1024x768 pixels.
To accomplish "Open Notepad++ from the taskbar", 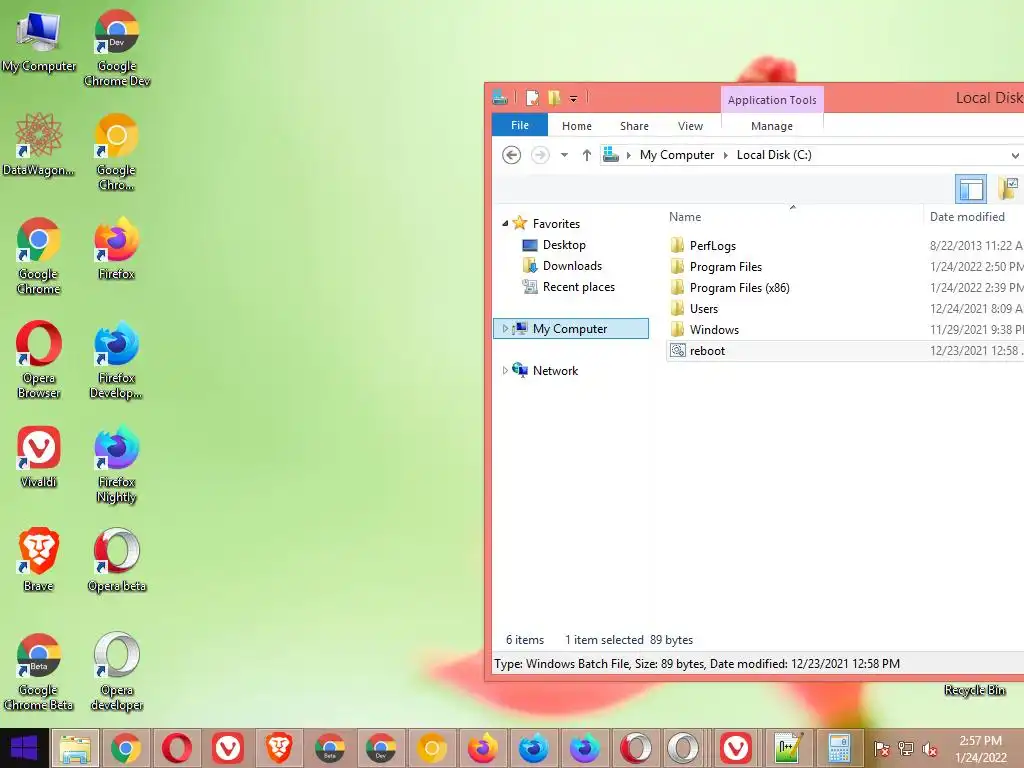I will tap(788, 748).
